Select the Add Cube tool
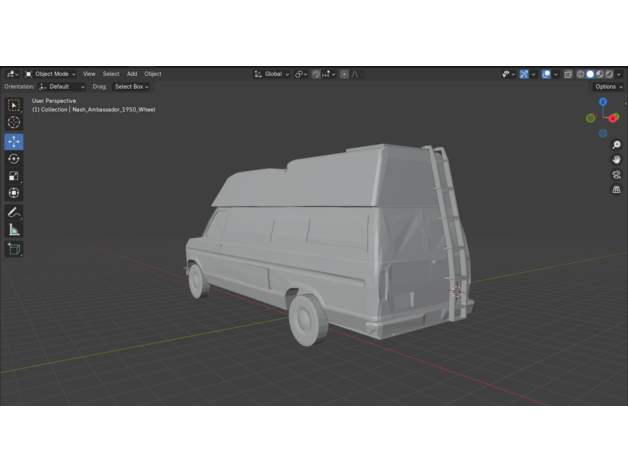 14,249
